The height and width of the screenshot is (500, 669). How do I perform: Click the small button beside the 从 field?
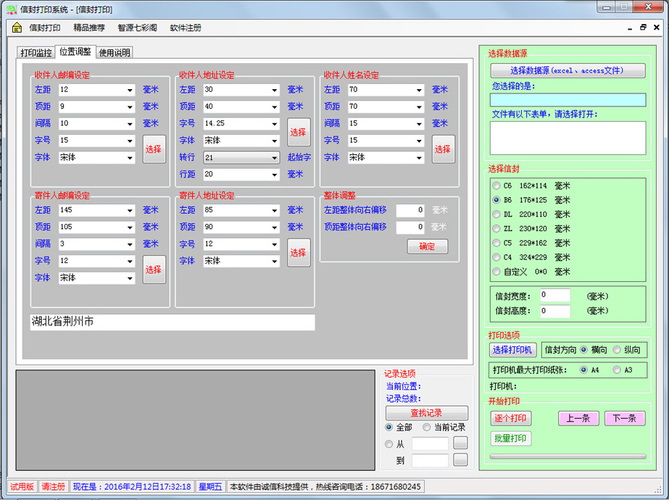pos(460,443)
